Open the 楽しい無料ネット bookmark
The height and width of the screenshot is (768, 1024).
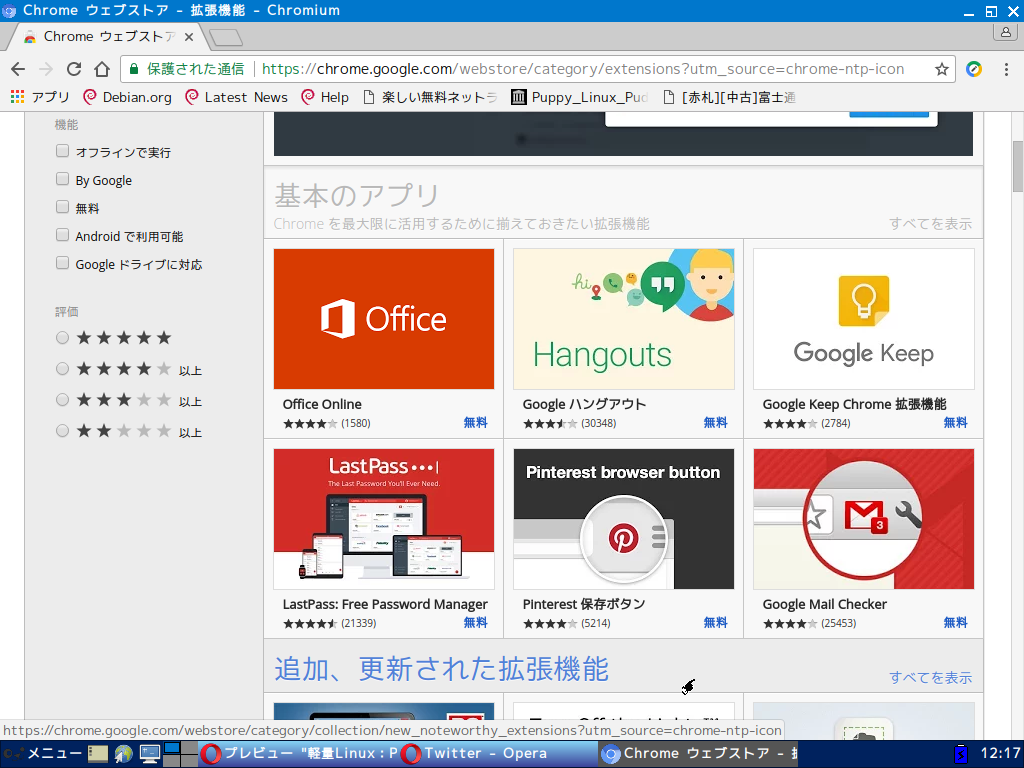pos(430,97)
